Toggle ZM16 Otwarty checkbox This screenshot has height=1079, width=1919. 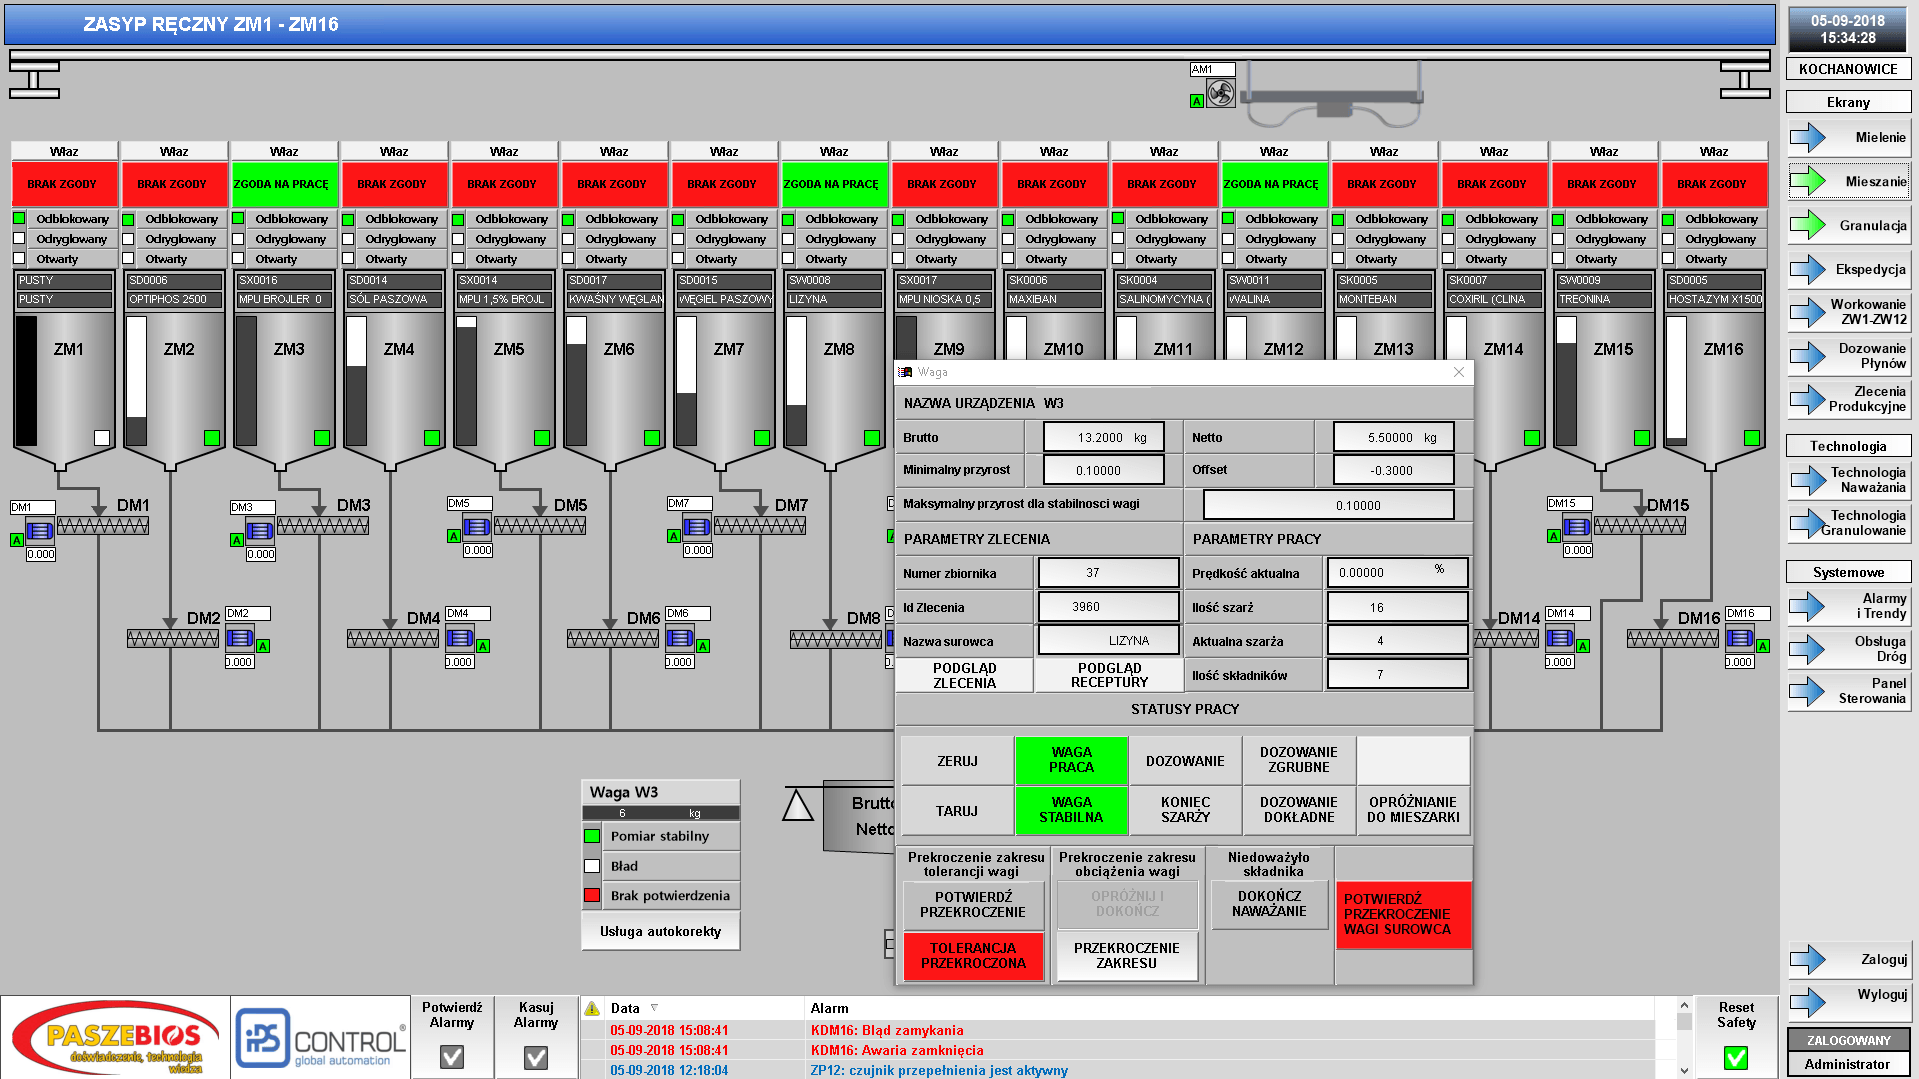point(1668,259)
